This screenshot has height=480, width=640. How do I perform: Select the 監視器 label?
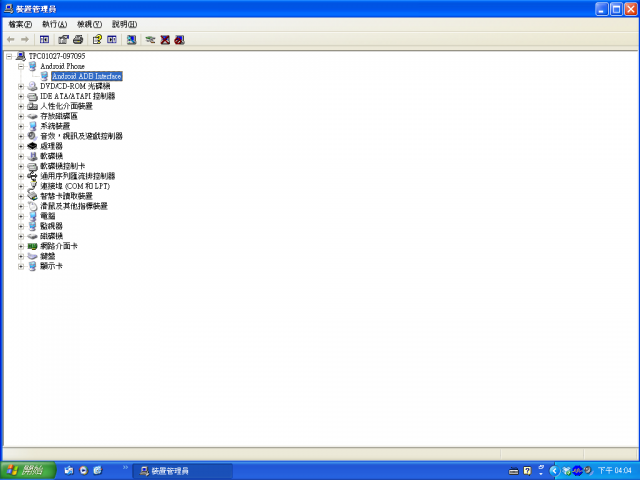click(x=51, y=226)
